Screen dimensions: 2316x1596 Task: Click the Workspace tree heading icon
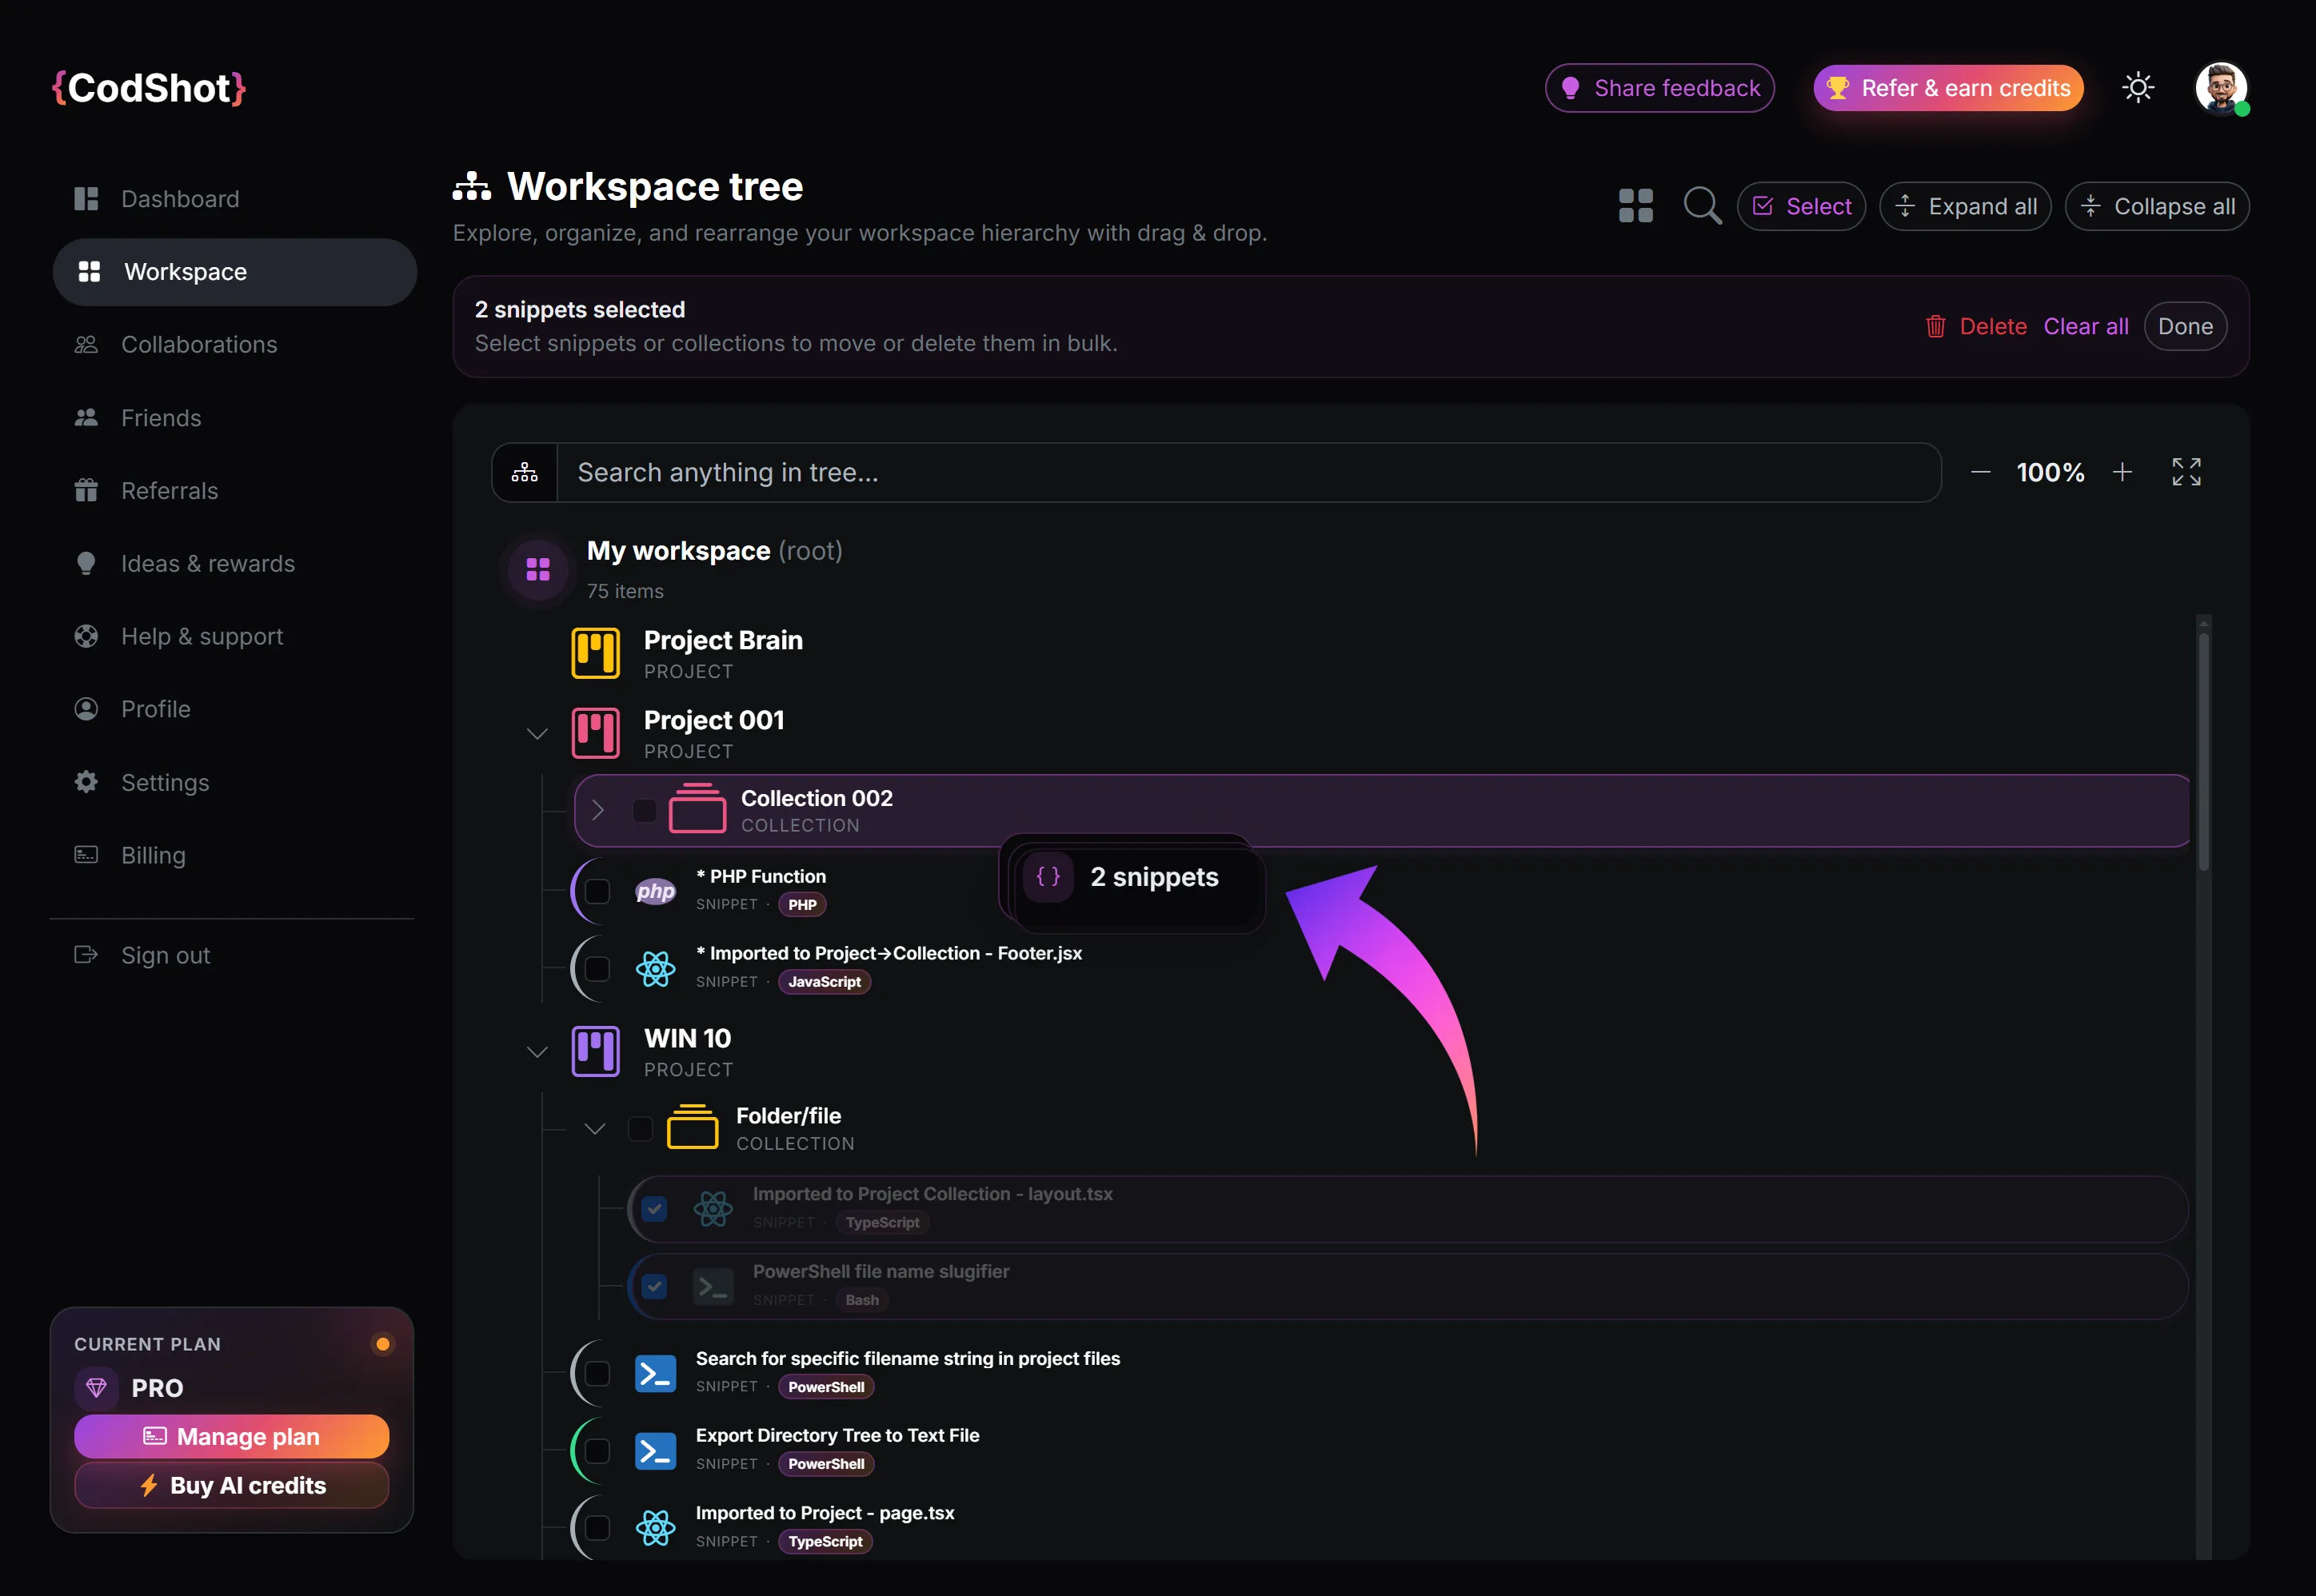(x=472, y=186)
